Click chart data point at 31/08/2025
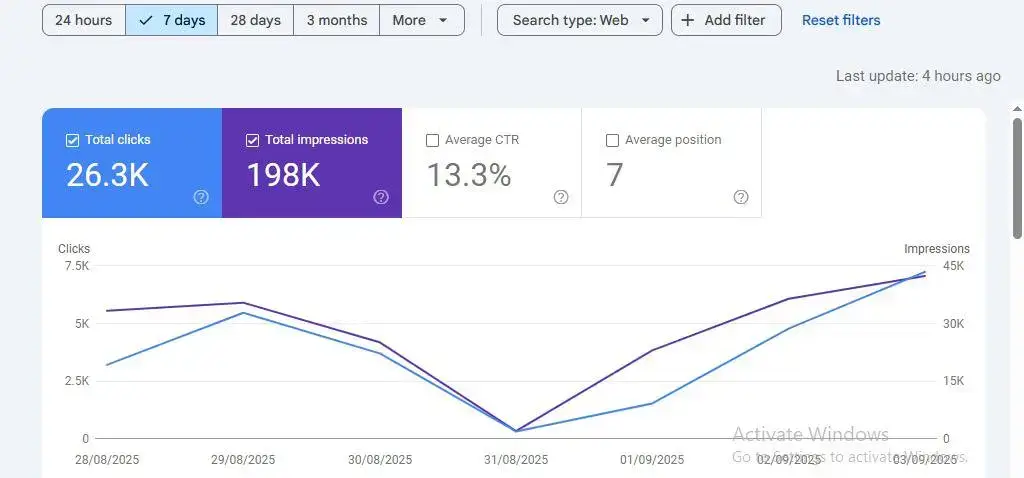1024x478 pixels. [516, 431]
